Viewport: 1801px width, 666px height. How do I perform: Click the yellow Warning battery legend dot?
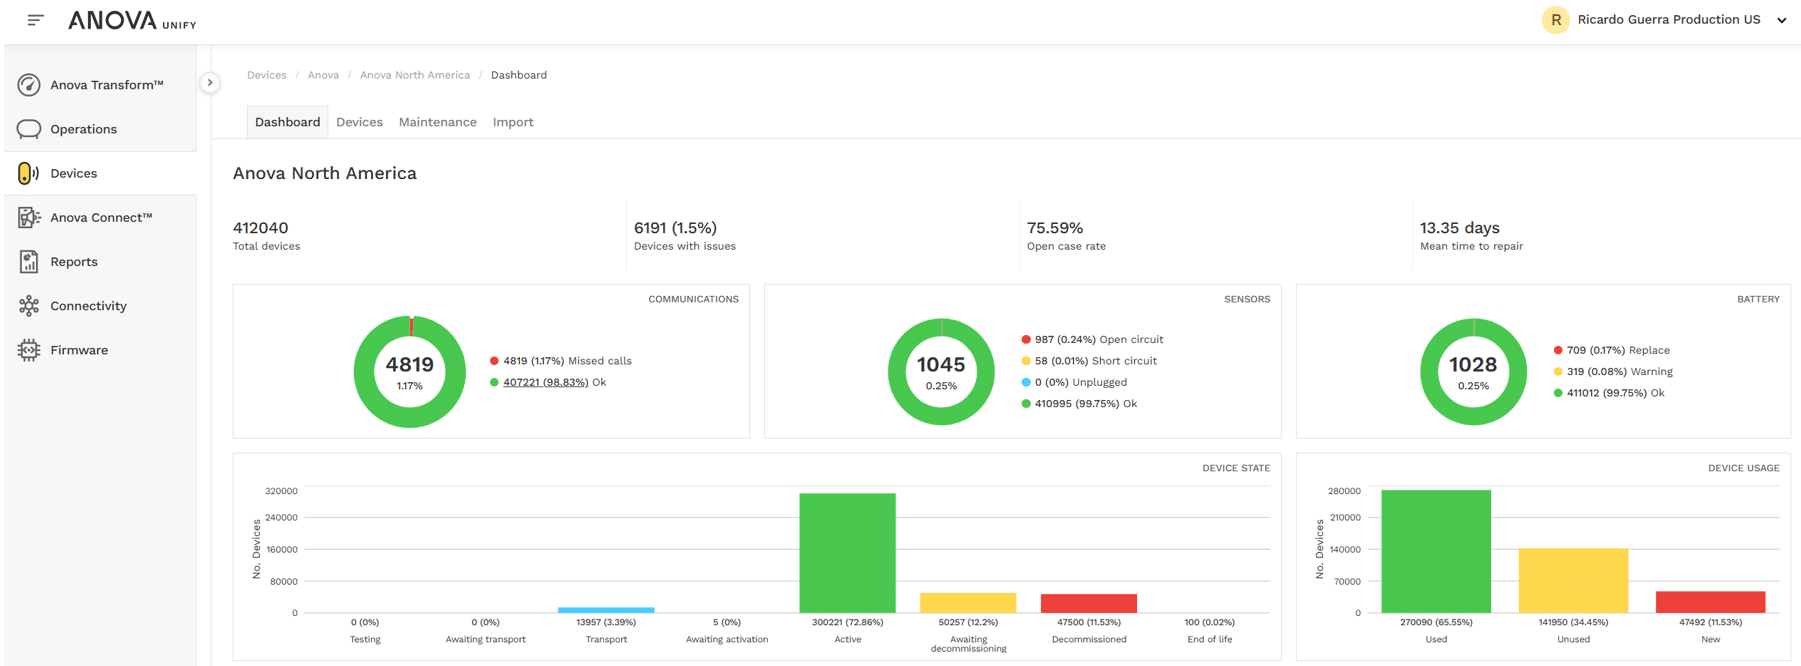click(x=1558, y=372)
